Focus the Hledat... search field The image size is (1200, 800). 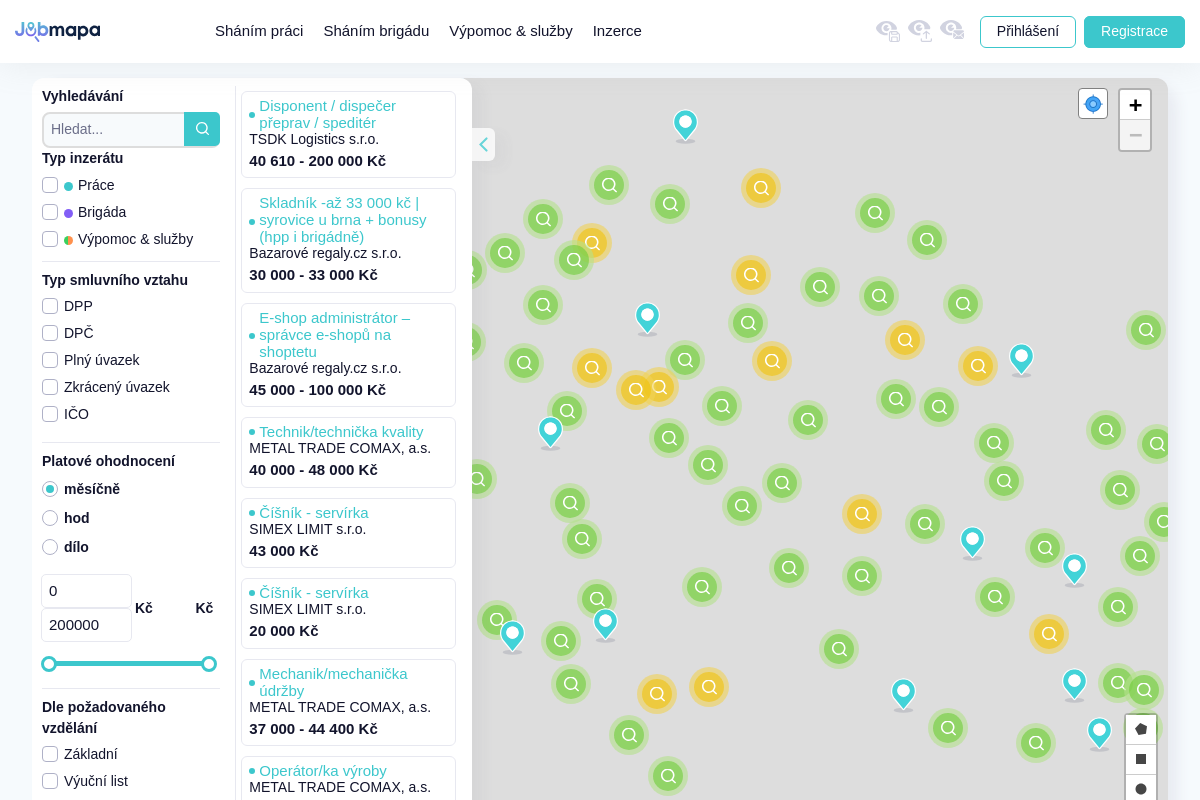[114, 129]
